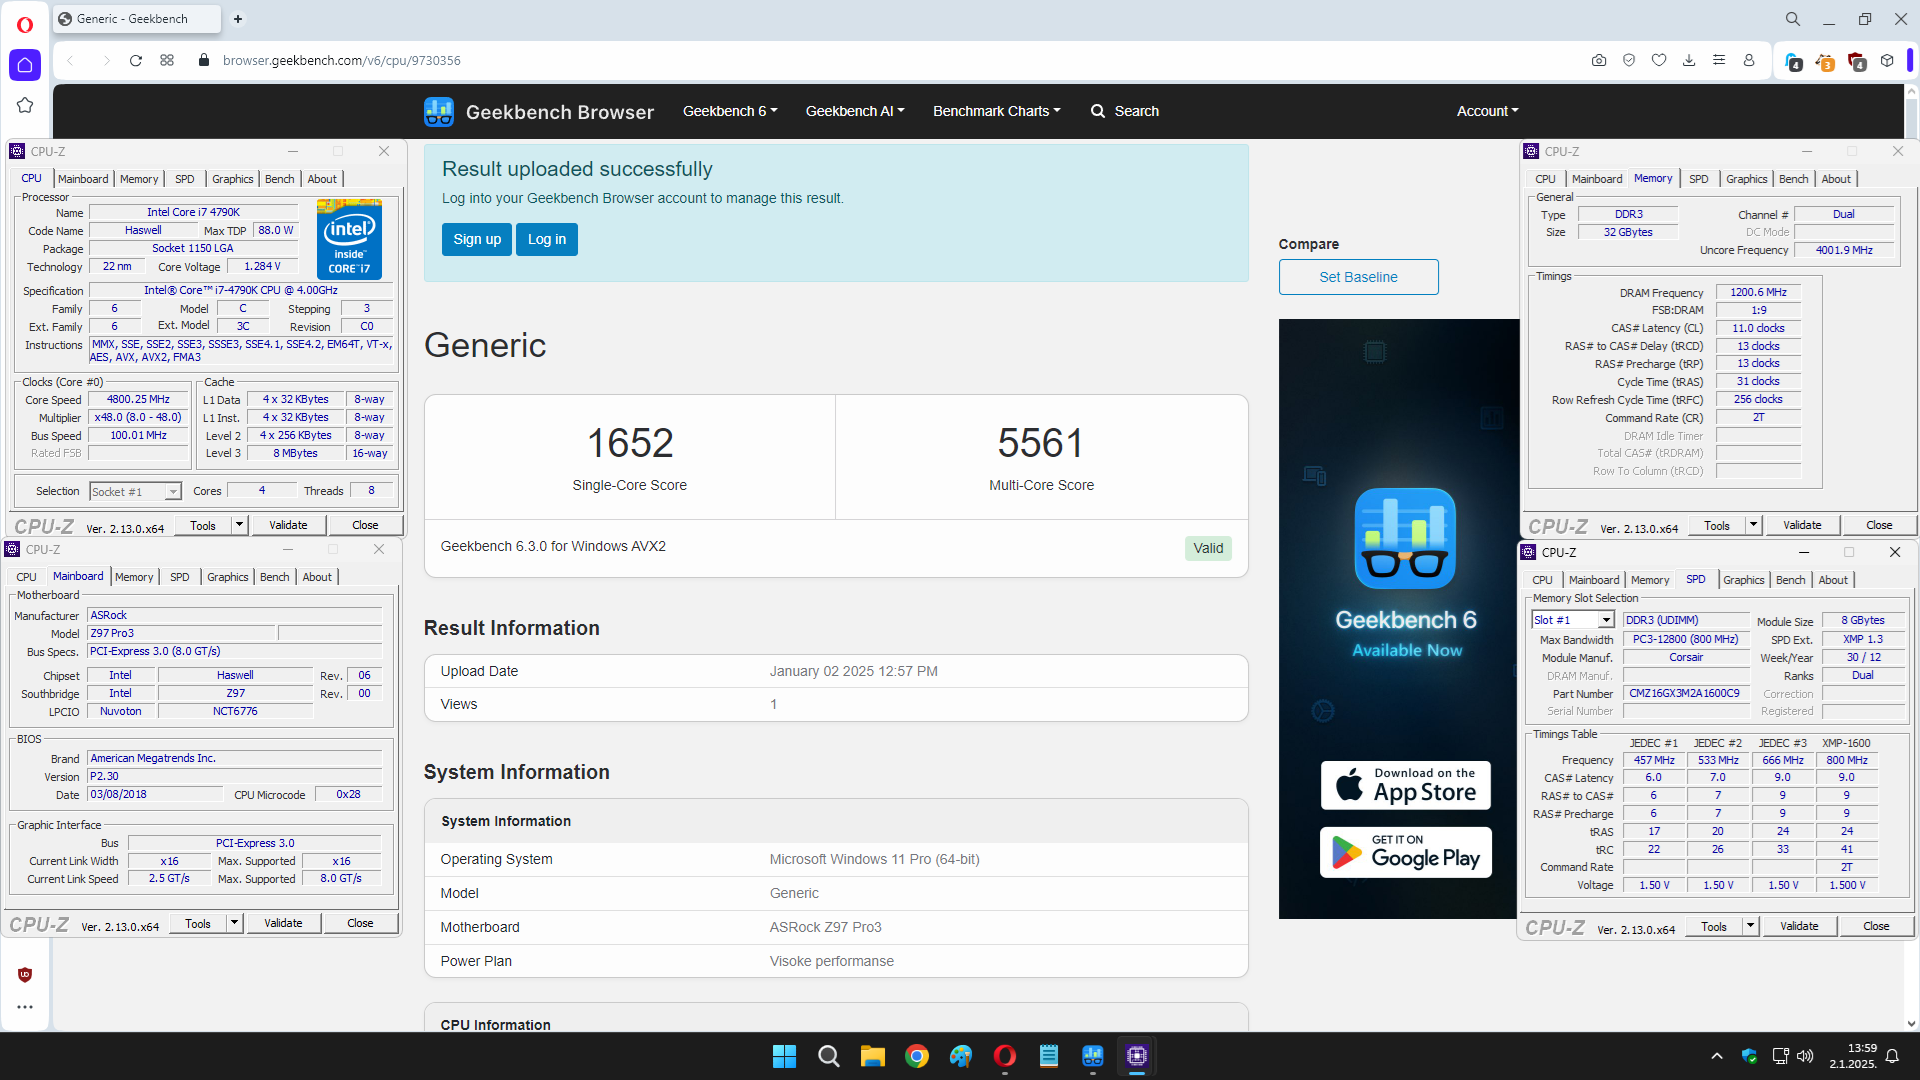Click Get it on Google Play badge
Screen dimensions: 1920x1080
click(x=1405, y=852)
